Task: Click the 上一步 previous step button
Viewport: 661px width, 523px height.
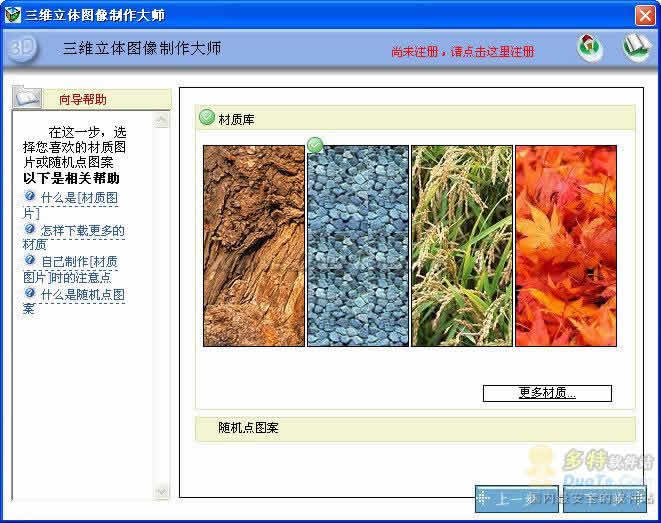Action: (516, 497)
